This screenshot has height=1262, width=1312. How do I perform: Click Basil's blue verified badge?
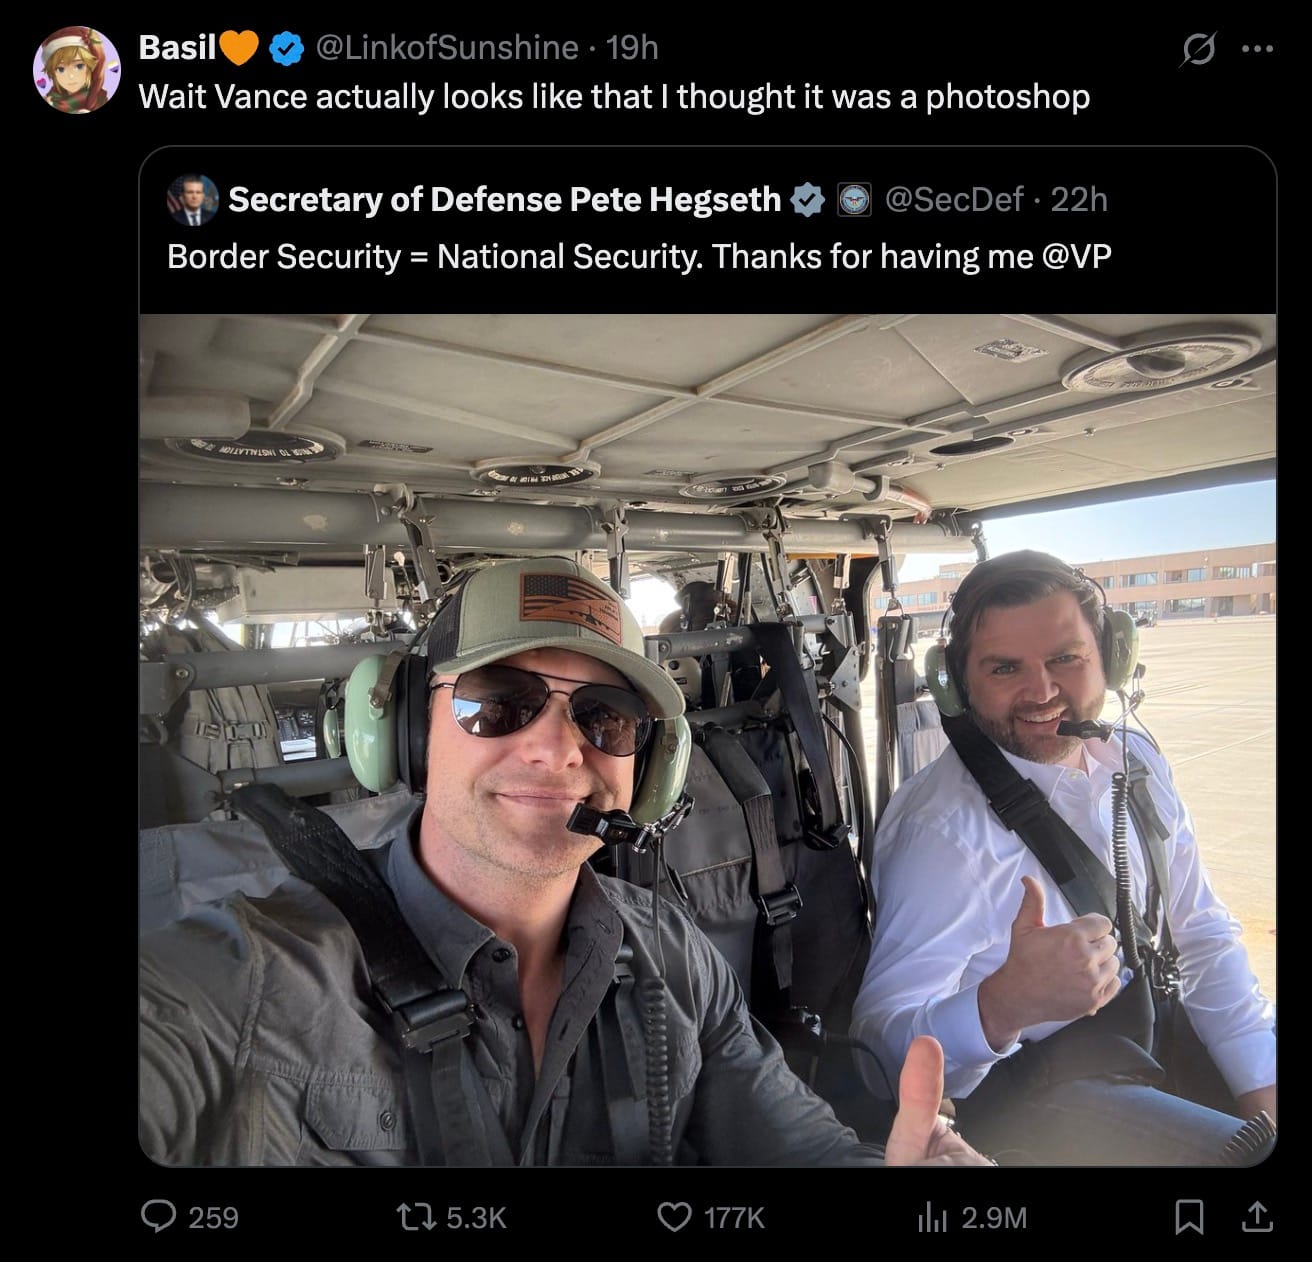(x=289, y=47)
